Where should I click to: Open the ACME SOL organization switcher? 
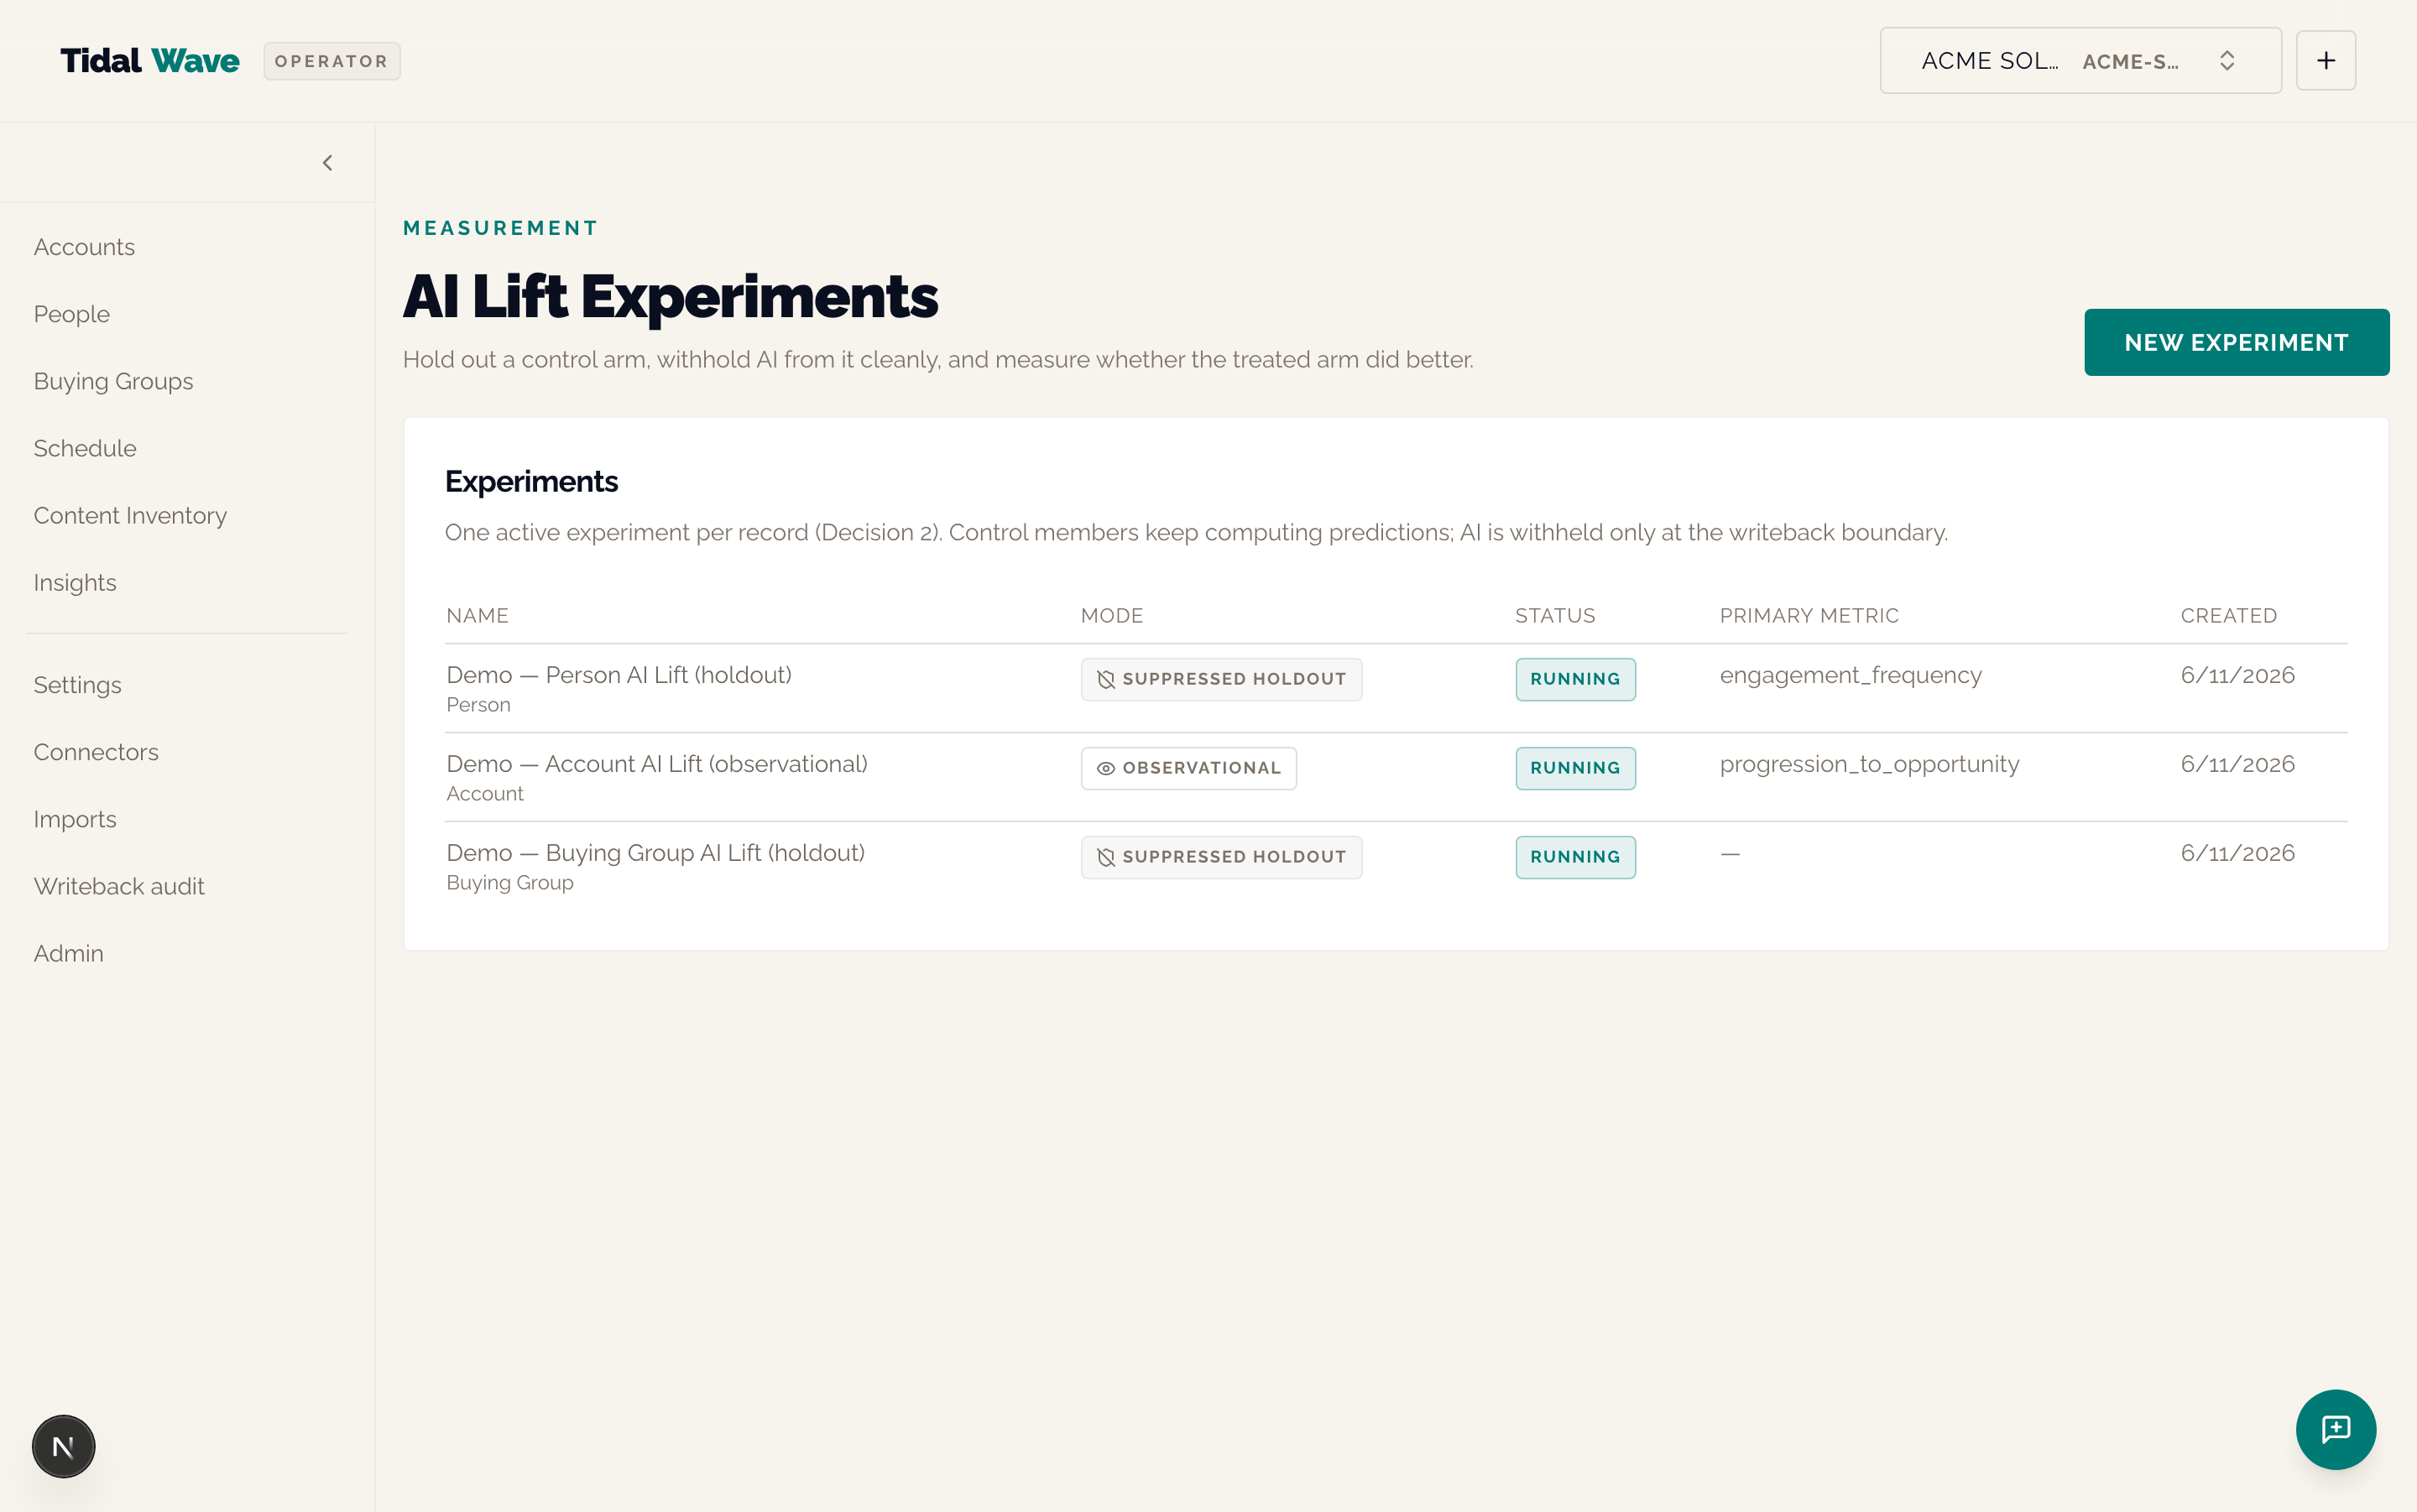pos(2080,61)
